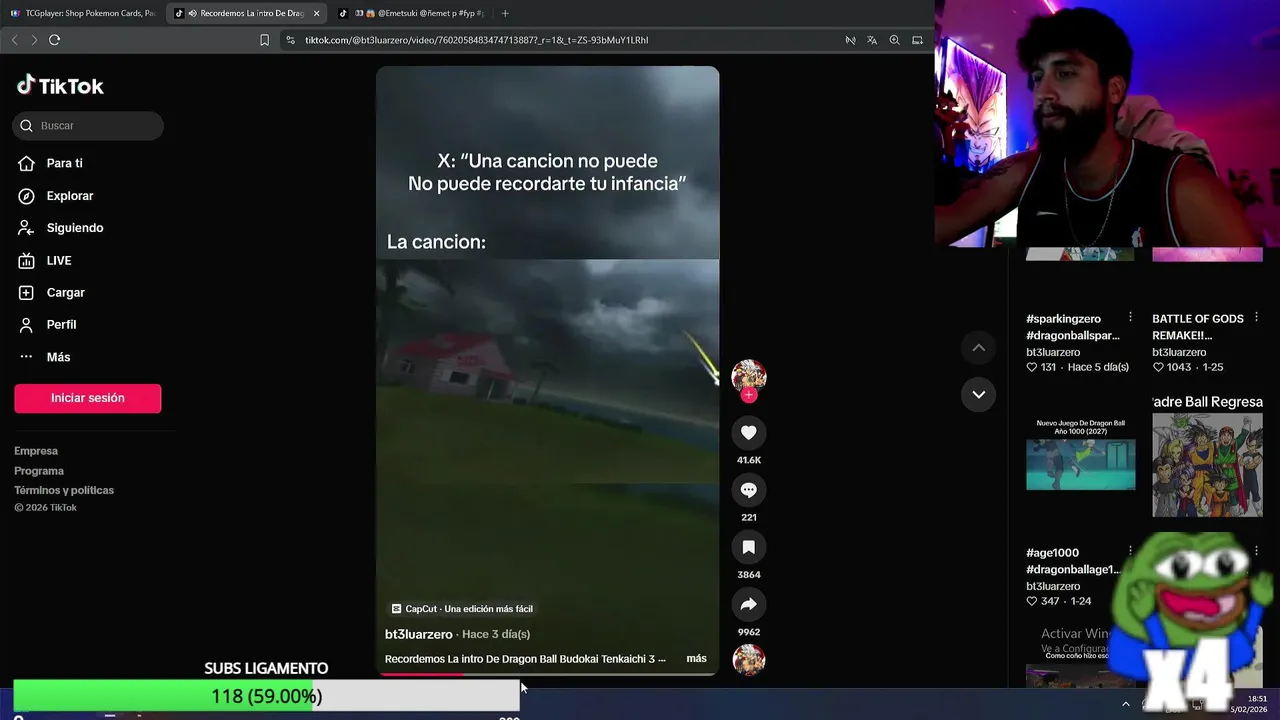Screen dimensions: 1280x720
Task: Click the 131 likes heart icon
Action: click(1032, 367)
